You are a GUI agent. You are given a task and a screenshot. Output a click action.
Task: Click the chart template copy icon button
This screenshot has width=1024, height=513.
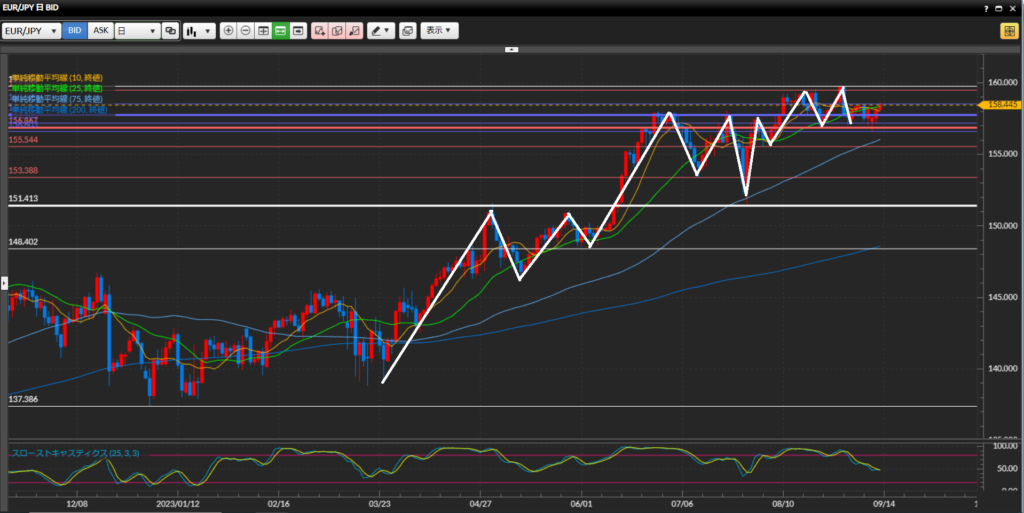click(x=407, y=31)
